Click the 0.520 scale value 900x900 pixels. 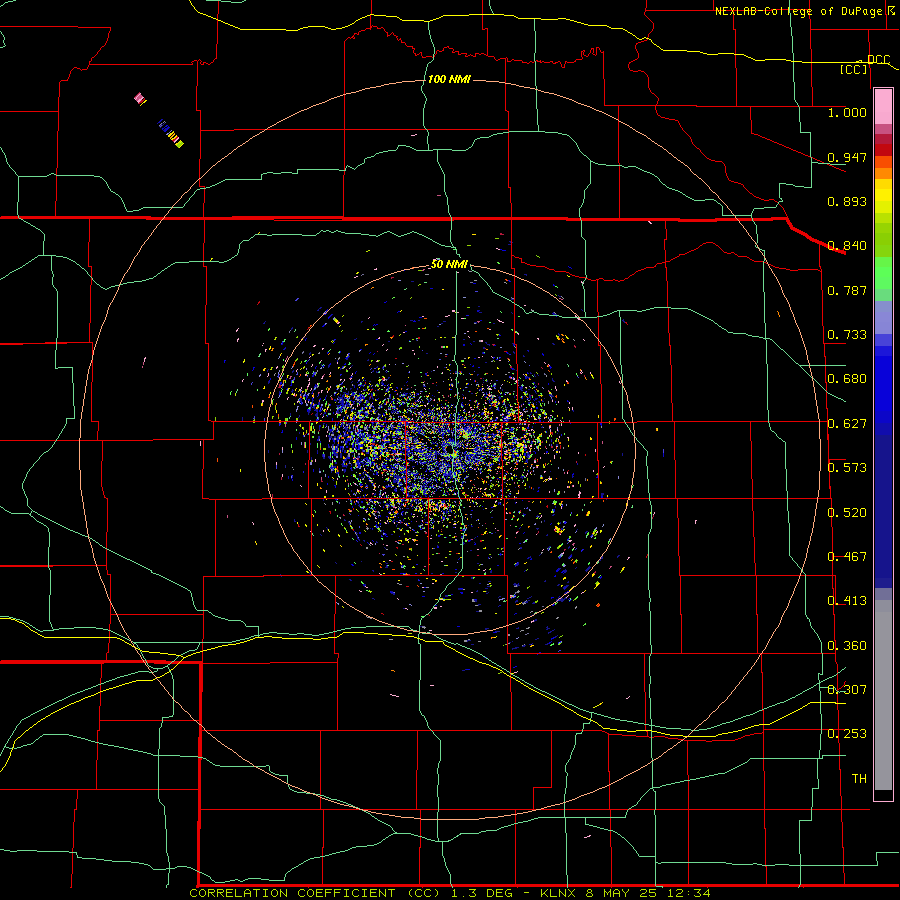coord(847,512)
